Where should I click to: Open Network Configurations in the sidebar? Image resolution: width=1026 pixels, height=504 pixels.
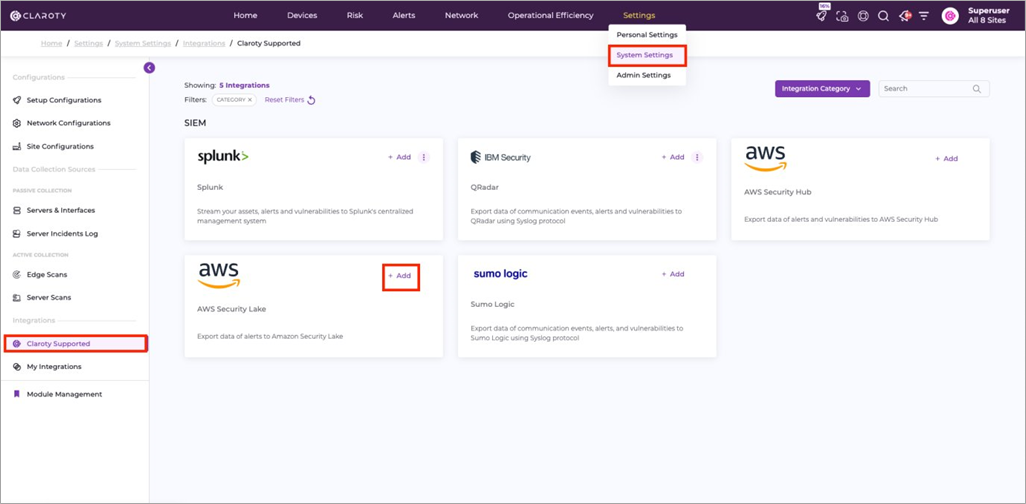tap(69, 123)
